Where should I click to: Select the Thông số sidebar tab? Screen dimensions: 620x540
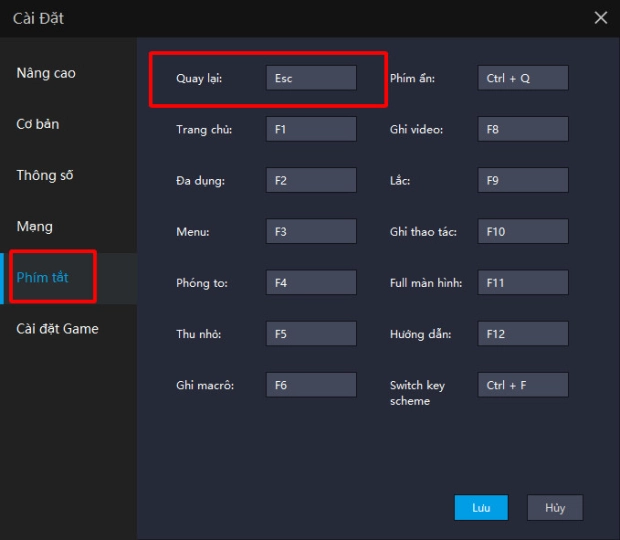click(x=45, y=175)
